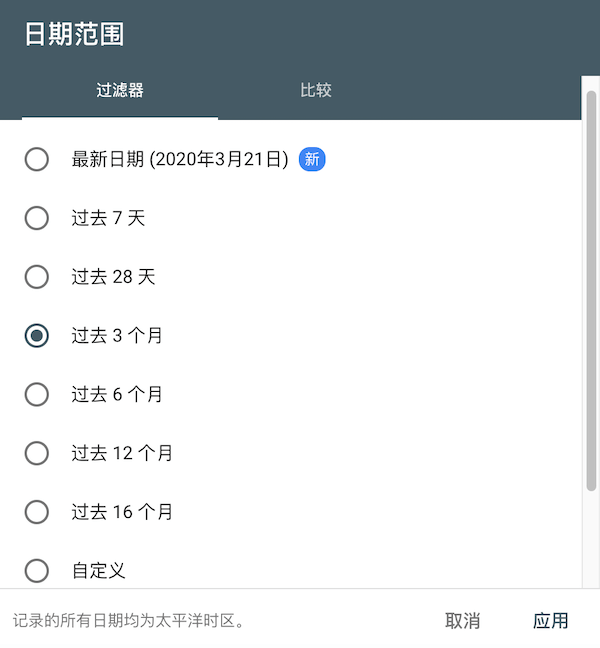Click the selected 过去 3 个月 radio button
This screenshot has height=648, width=600.
pyautogui.click(x=37, y=336)
